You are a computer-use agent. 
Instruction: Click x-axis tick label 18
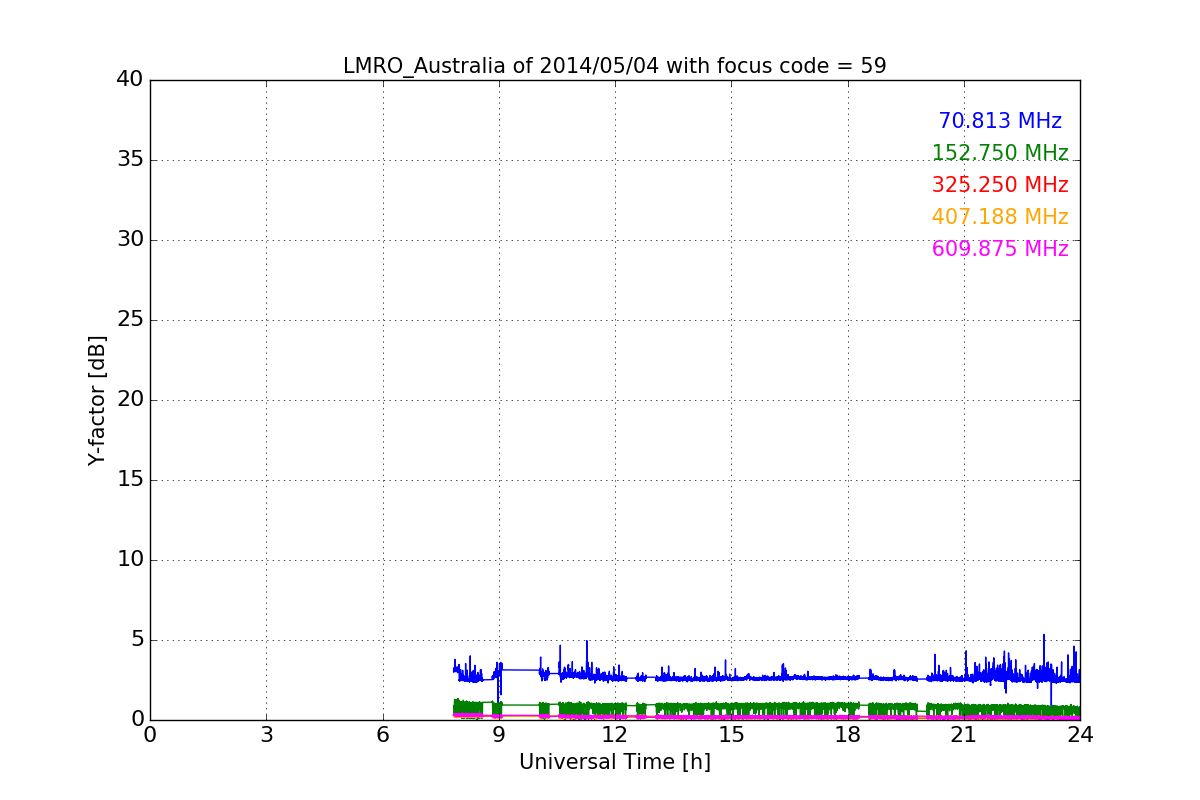coord(847,735)
